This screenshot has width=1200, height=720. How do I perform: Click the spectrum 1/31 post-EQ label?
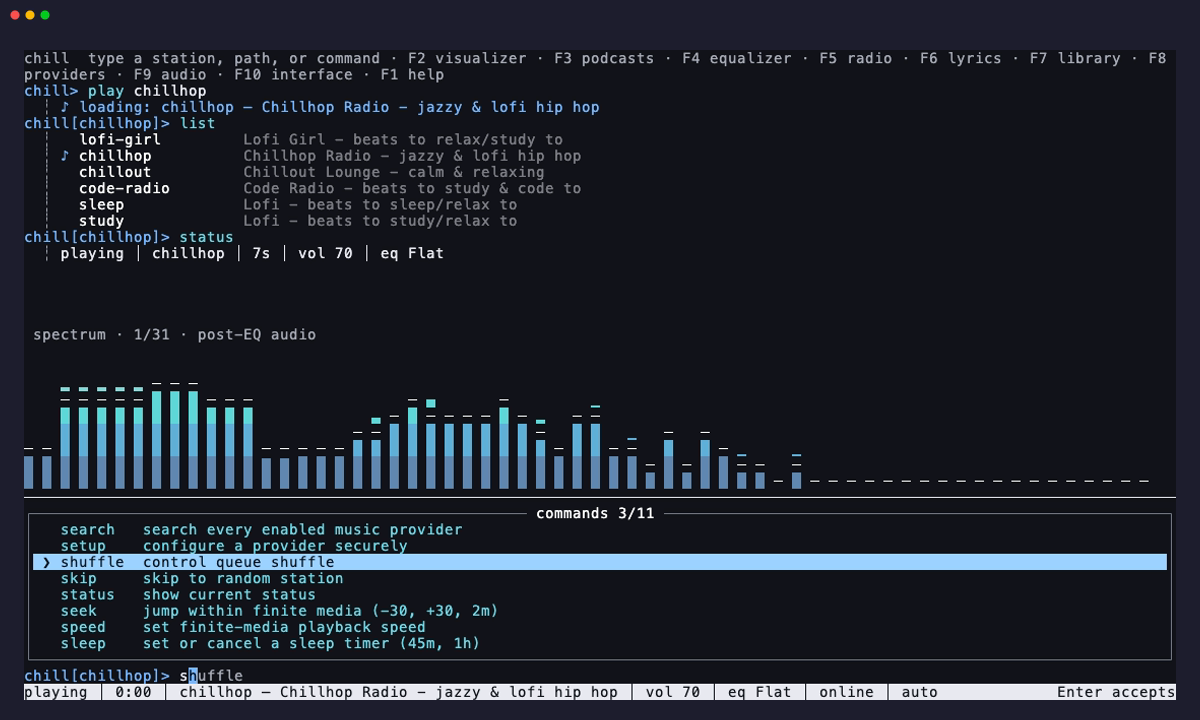[174, 335]
